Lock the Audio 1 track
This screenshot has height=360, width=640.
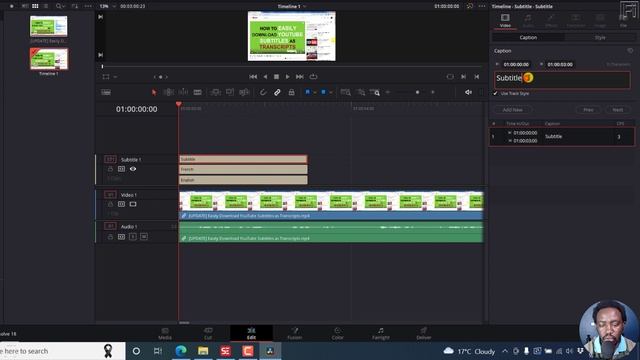110,237
